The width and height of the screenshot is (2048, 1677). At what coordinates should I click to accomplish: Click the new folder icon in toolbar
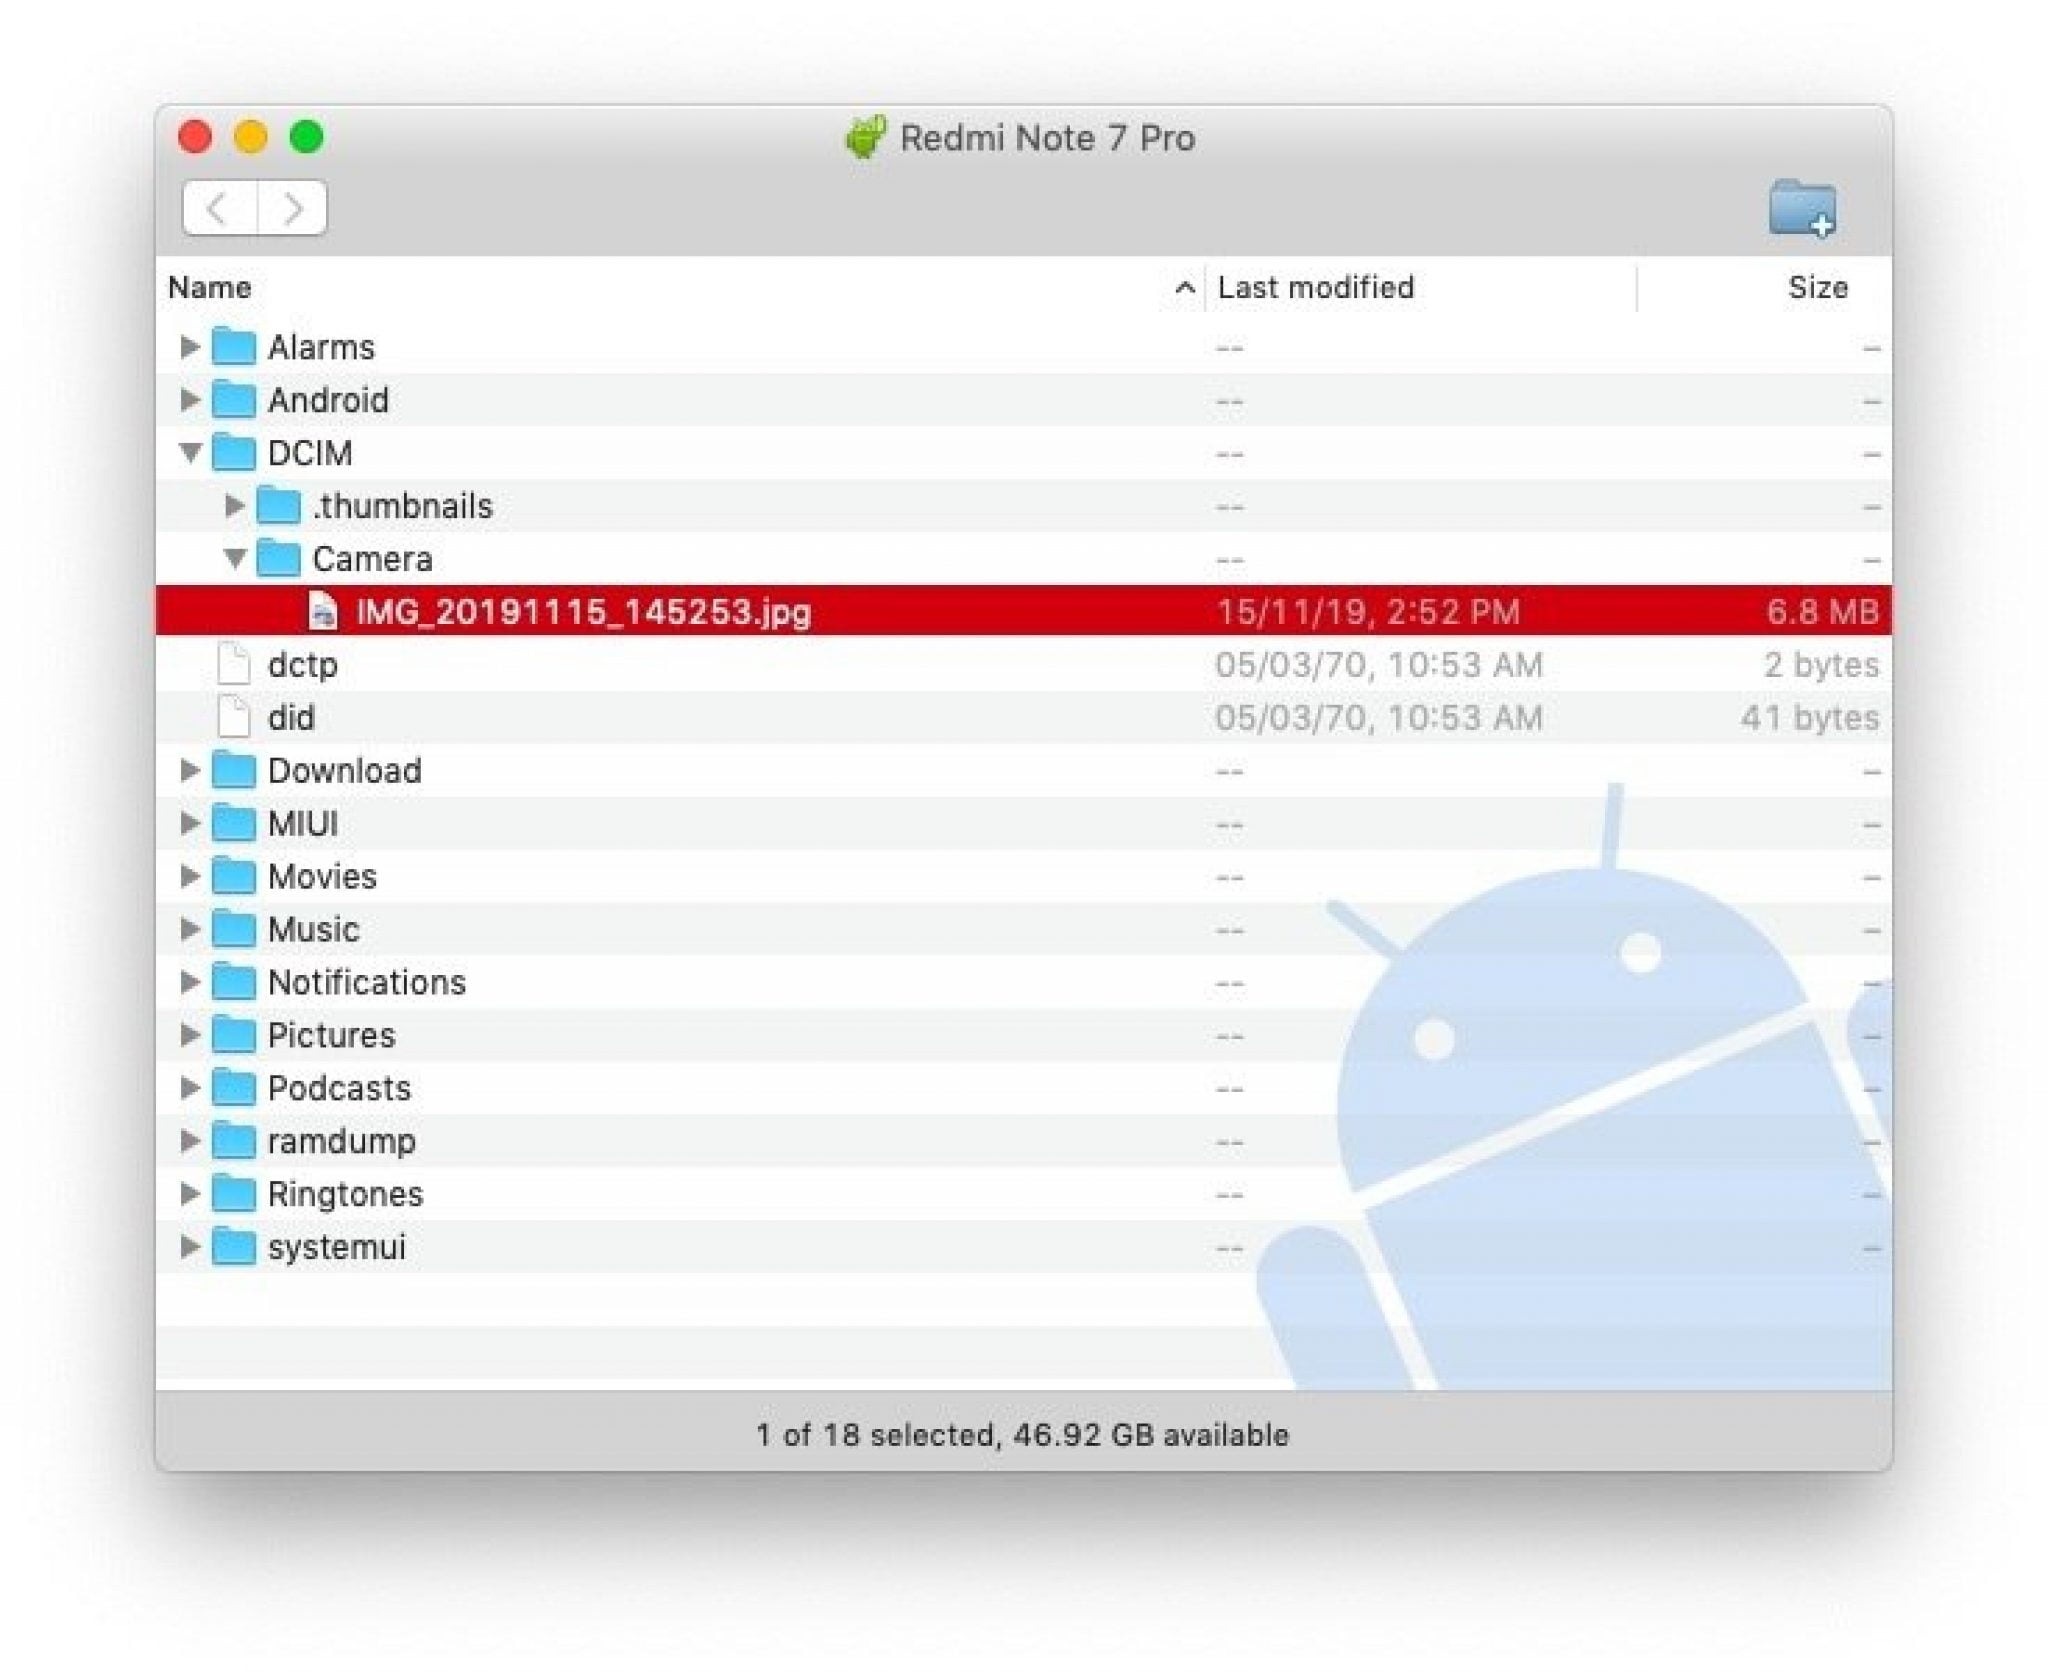tap(1801, 208)
